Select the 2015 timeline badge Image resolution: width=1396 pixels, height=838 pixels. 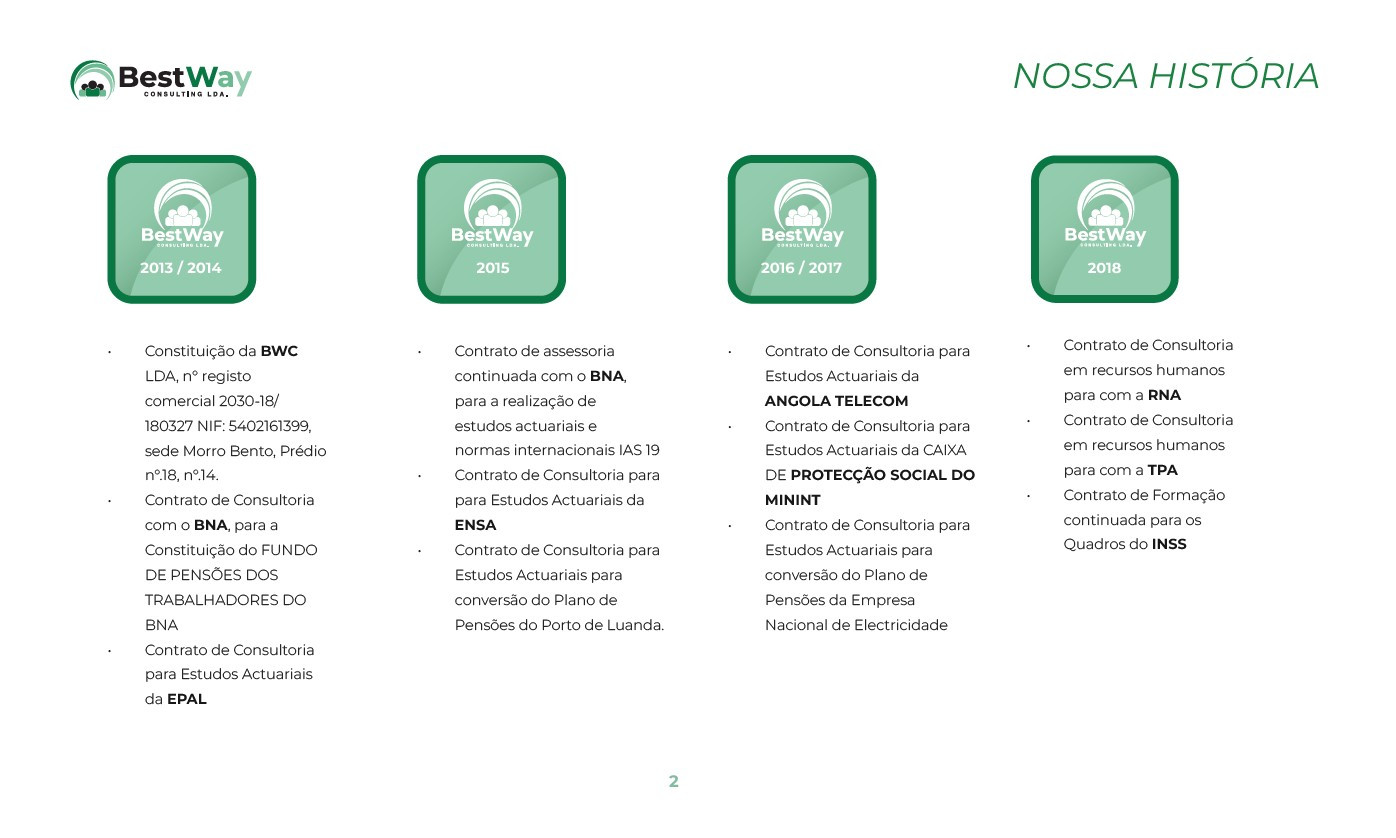(x=491, y=229)
